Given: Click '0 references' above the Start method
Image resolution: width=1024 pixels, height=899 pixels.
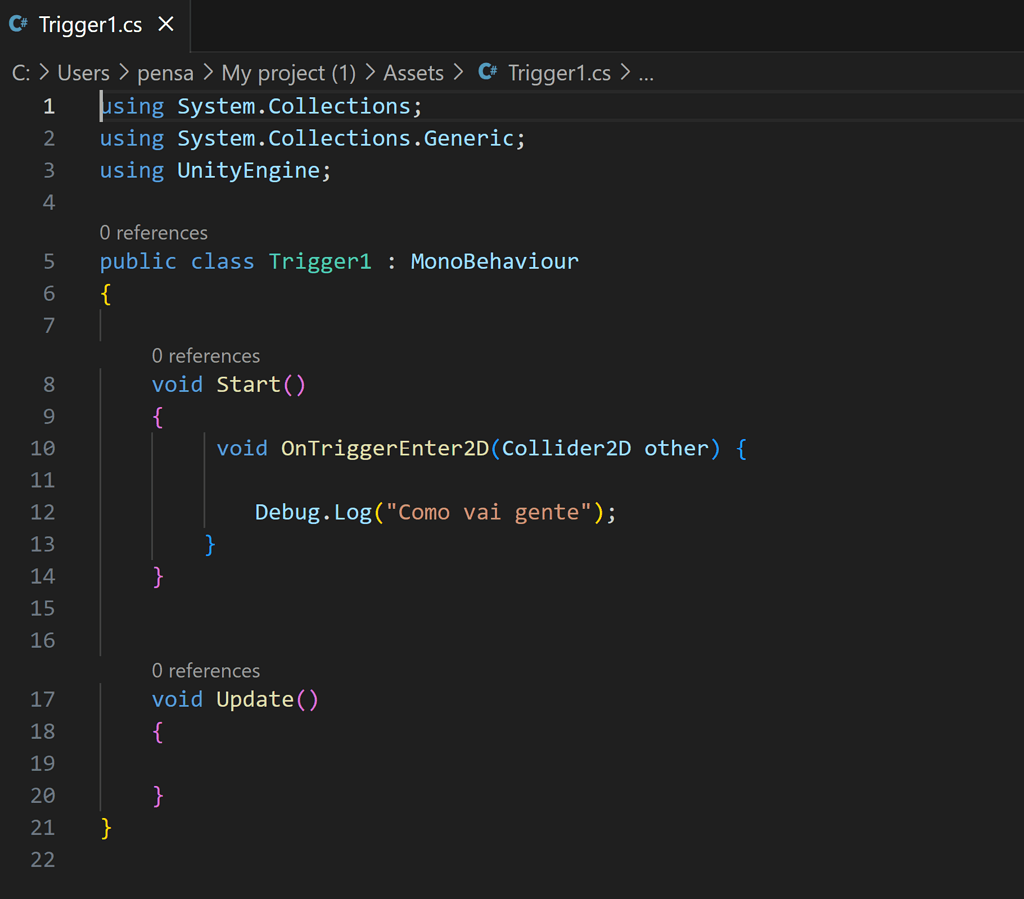Looking at the screenshot, I should click(206, 355).
